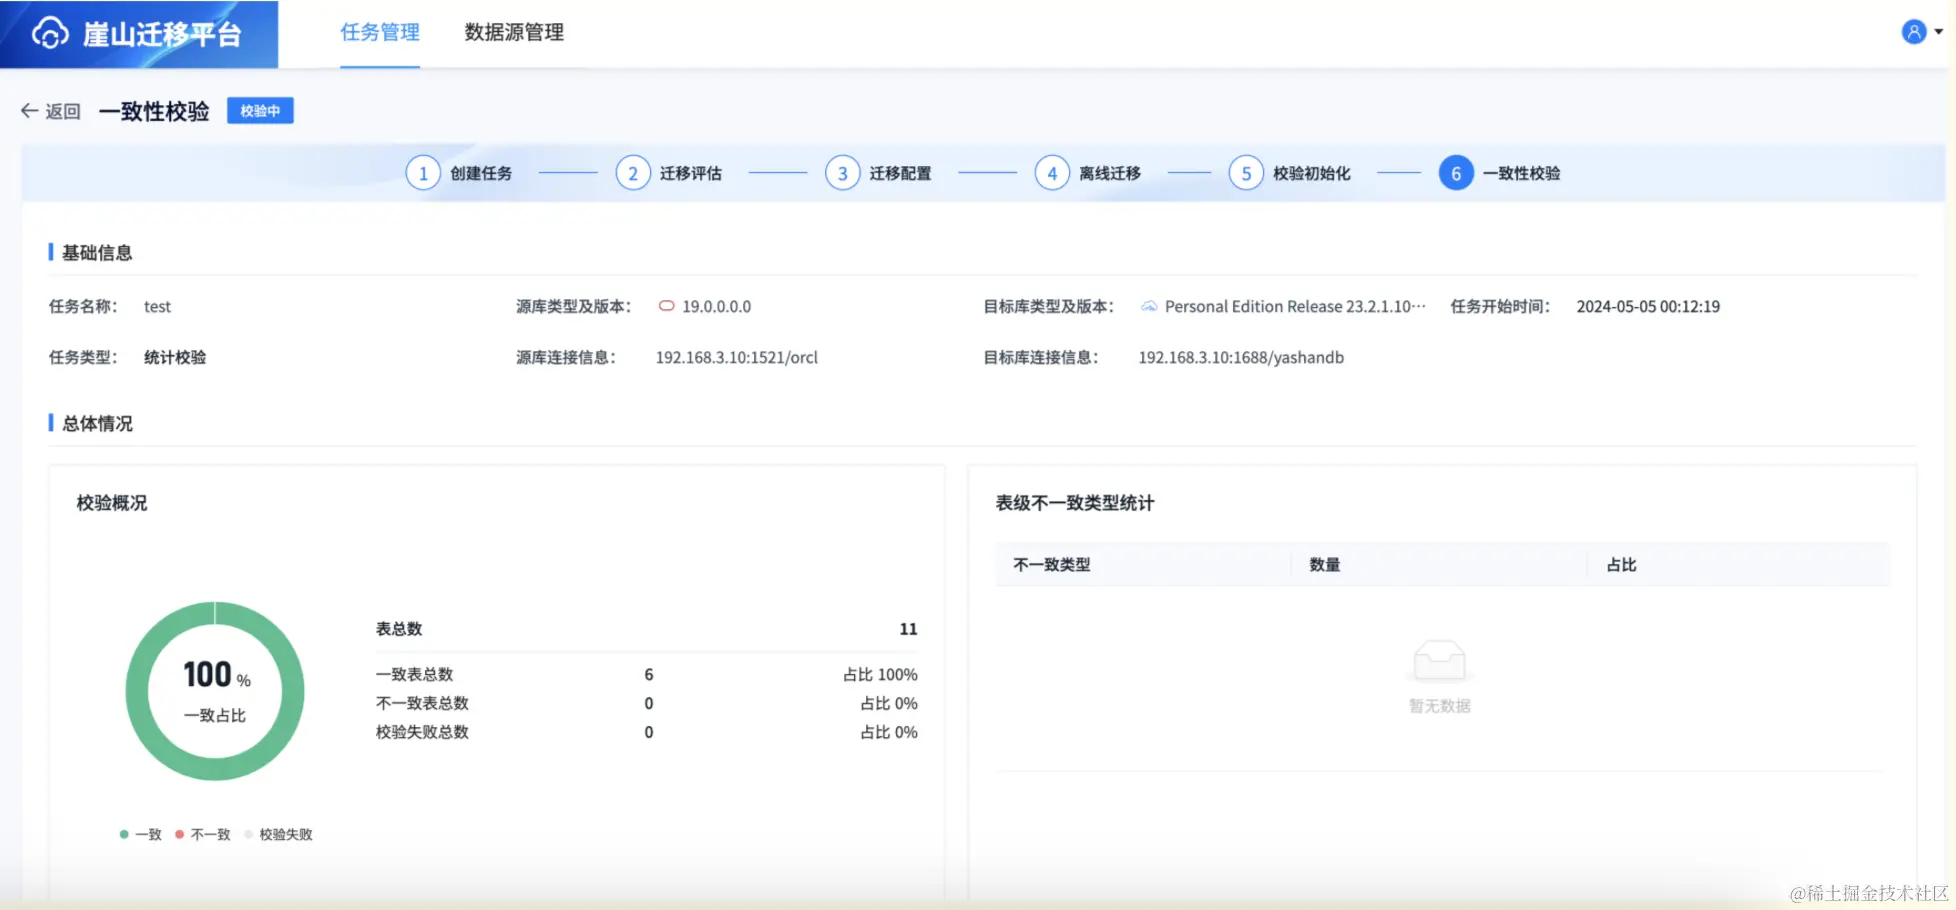Screen dimensions: 1956x910
Task: Select step 1 circle 创建任务
Action: [x=423, y=173]
